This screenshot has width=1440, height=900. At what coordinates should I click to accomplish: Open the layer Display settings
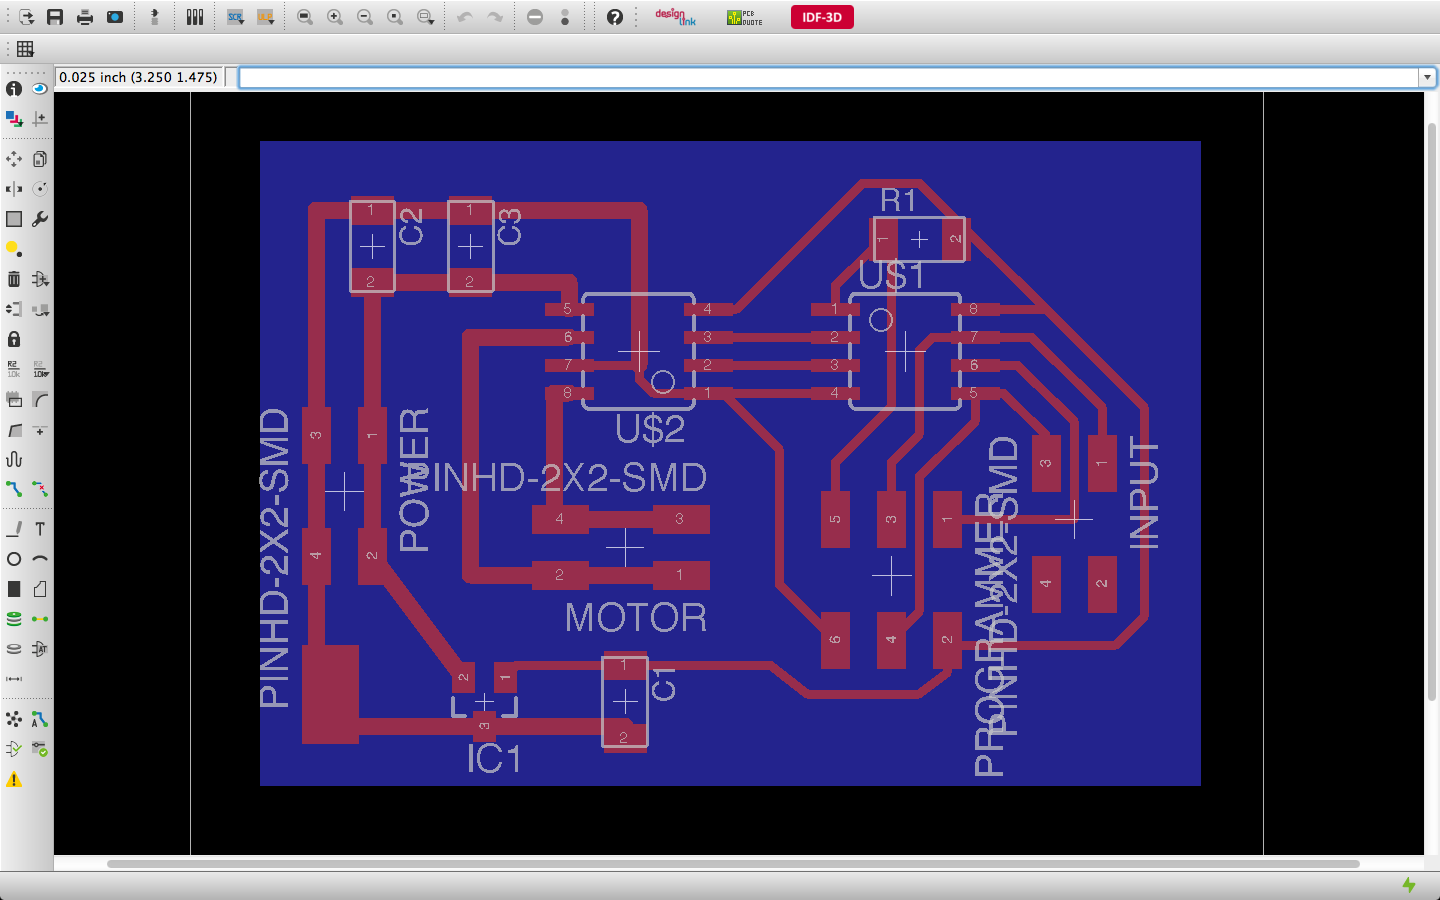14,118
